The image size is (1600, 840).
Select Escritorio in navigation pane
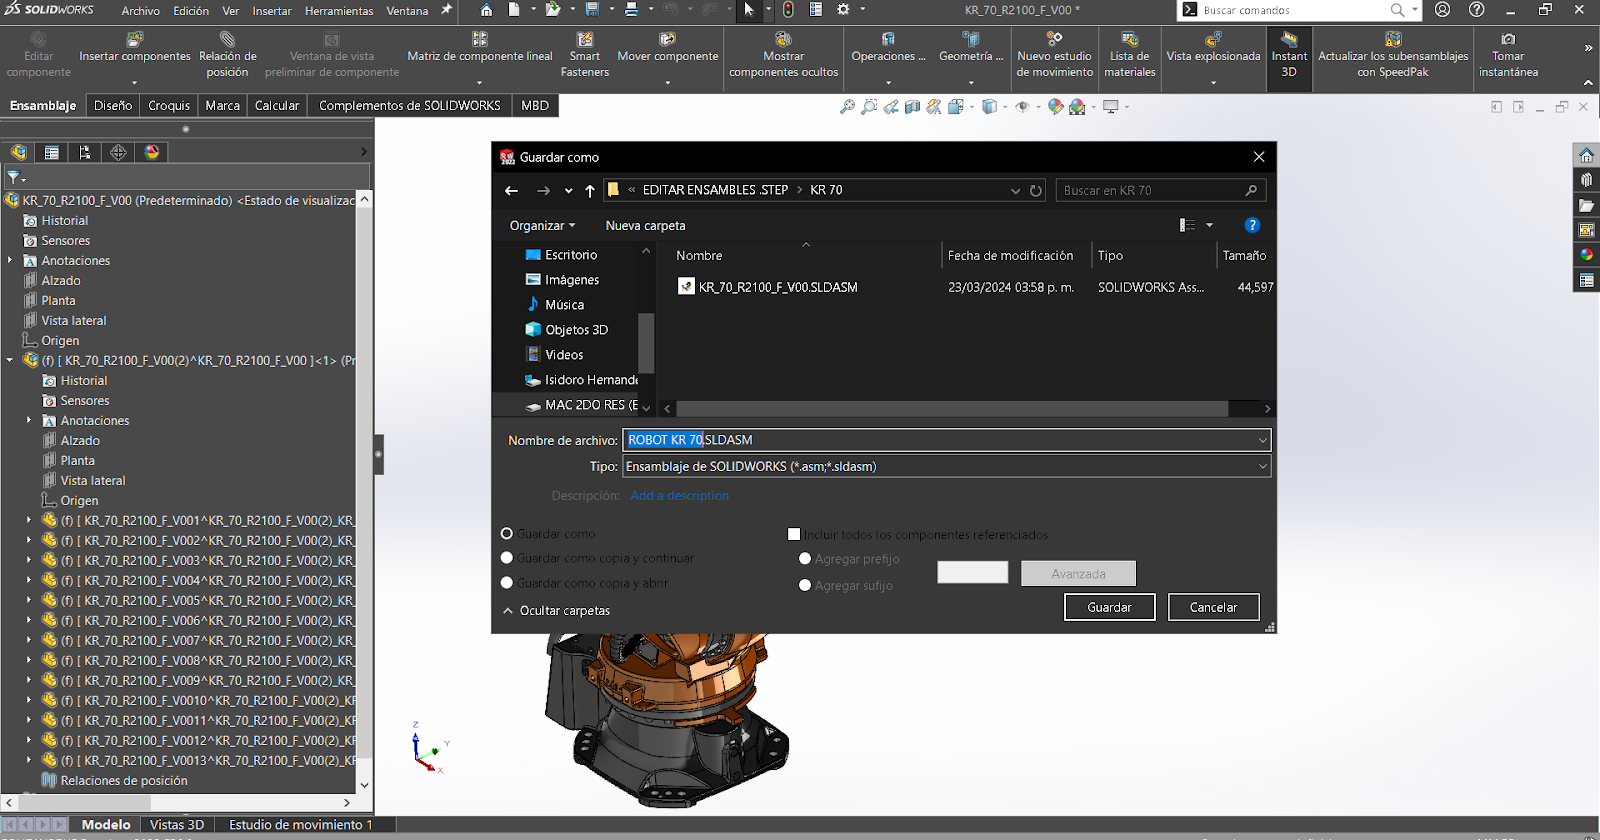[570, 255]
